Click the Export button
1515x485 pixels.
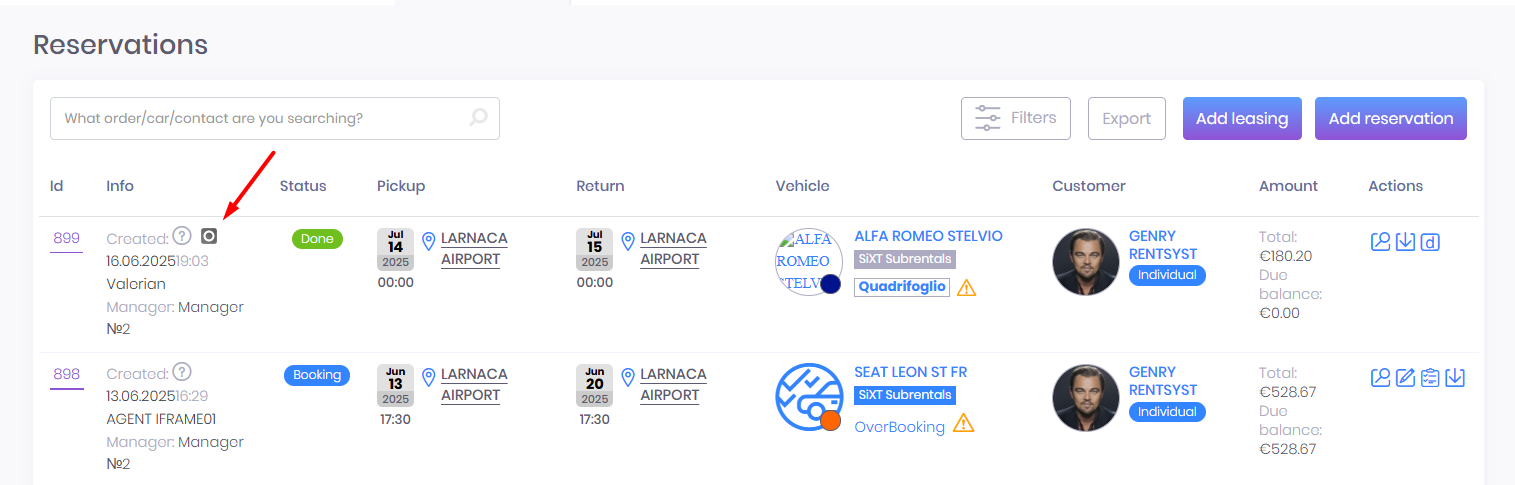pos(1126,118)
